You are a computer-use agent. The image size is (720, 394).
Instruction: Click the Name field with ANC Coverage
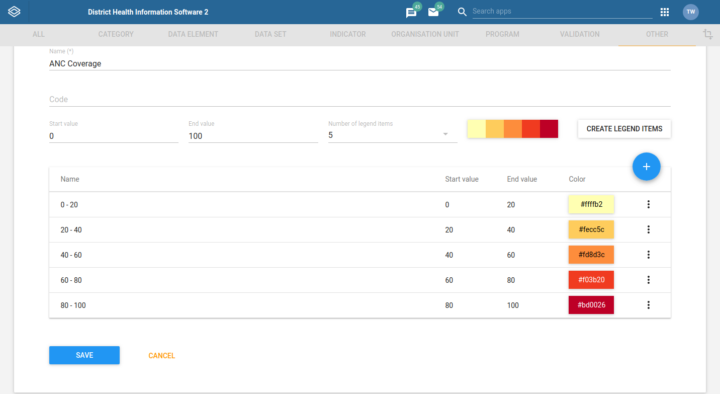[x=360, y=64]
